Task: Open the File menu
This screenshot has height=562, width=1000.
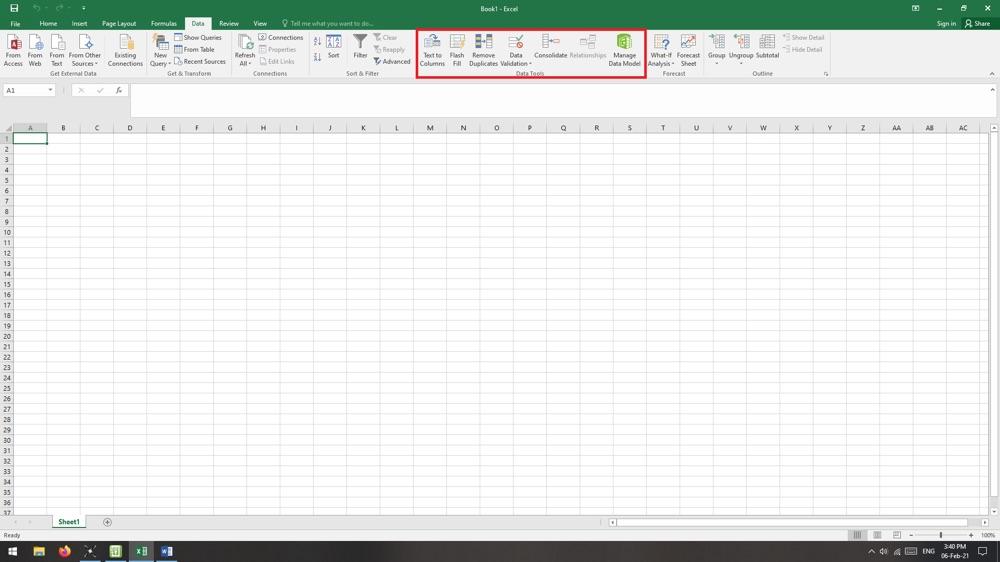Action: tap(15, 23)
